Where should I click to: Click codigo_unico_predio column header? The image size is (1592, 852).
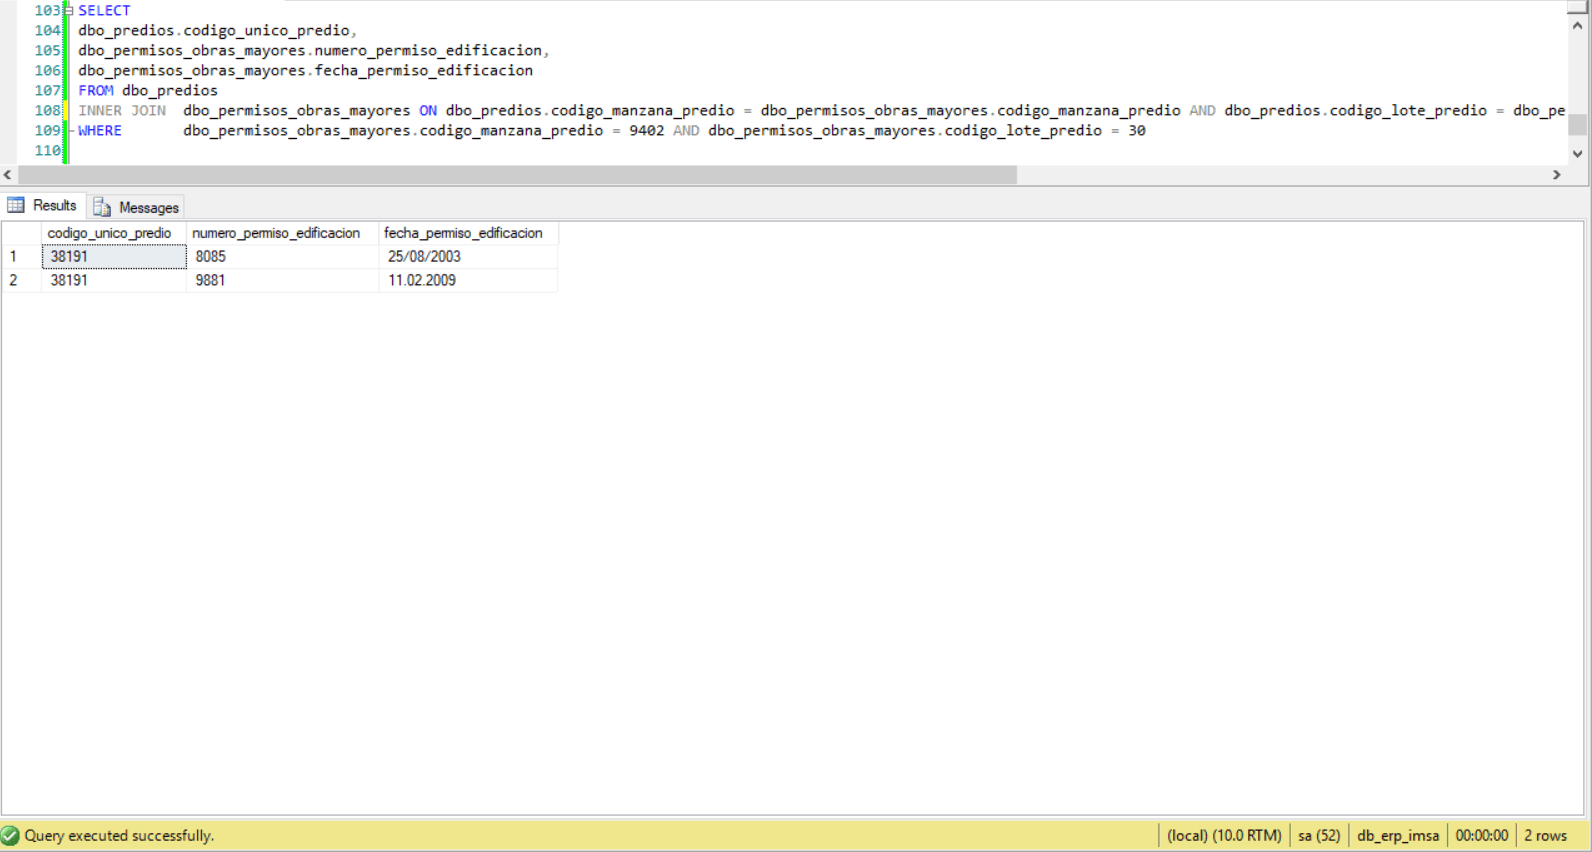coord(114,233)
